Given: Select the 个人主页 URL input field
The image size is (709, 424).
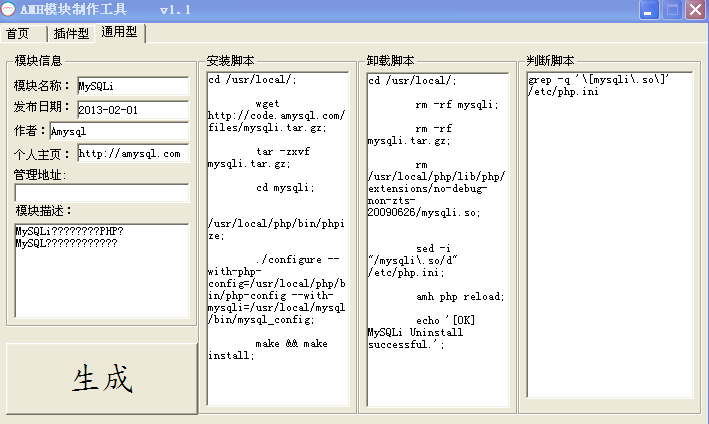Looking at the screenshot, I should click(132, 154).
